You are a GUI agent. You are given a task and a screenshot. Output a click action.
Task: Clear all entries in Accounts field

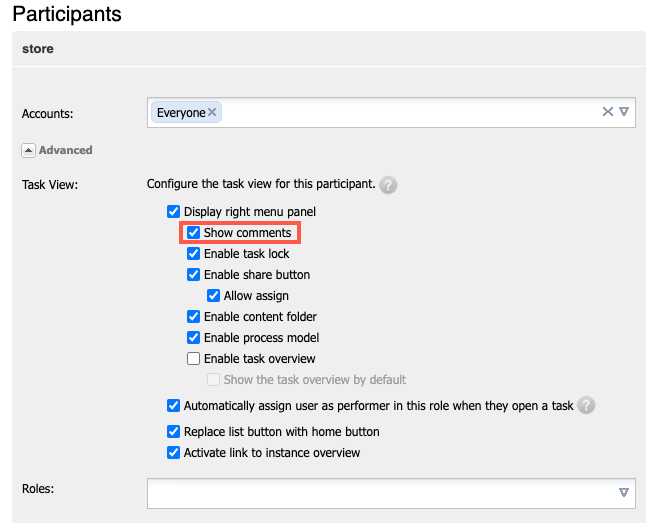[x=607, y=112]
